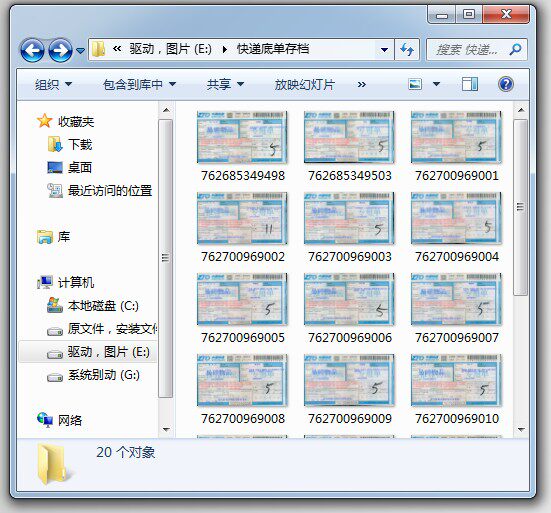Image resolution: width=551 pixels, height=513 pixels.
Task: Click the change view icon in toolbar
Action: coord(415,84)
